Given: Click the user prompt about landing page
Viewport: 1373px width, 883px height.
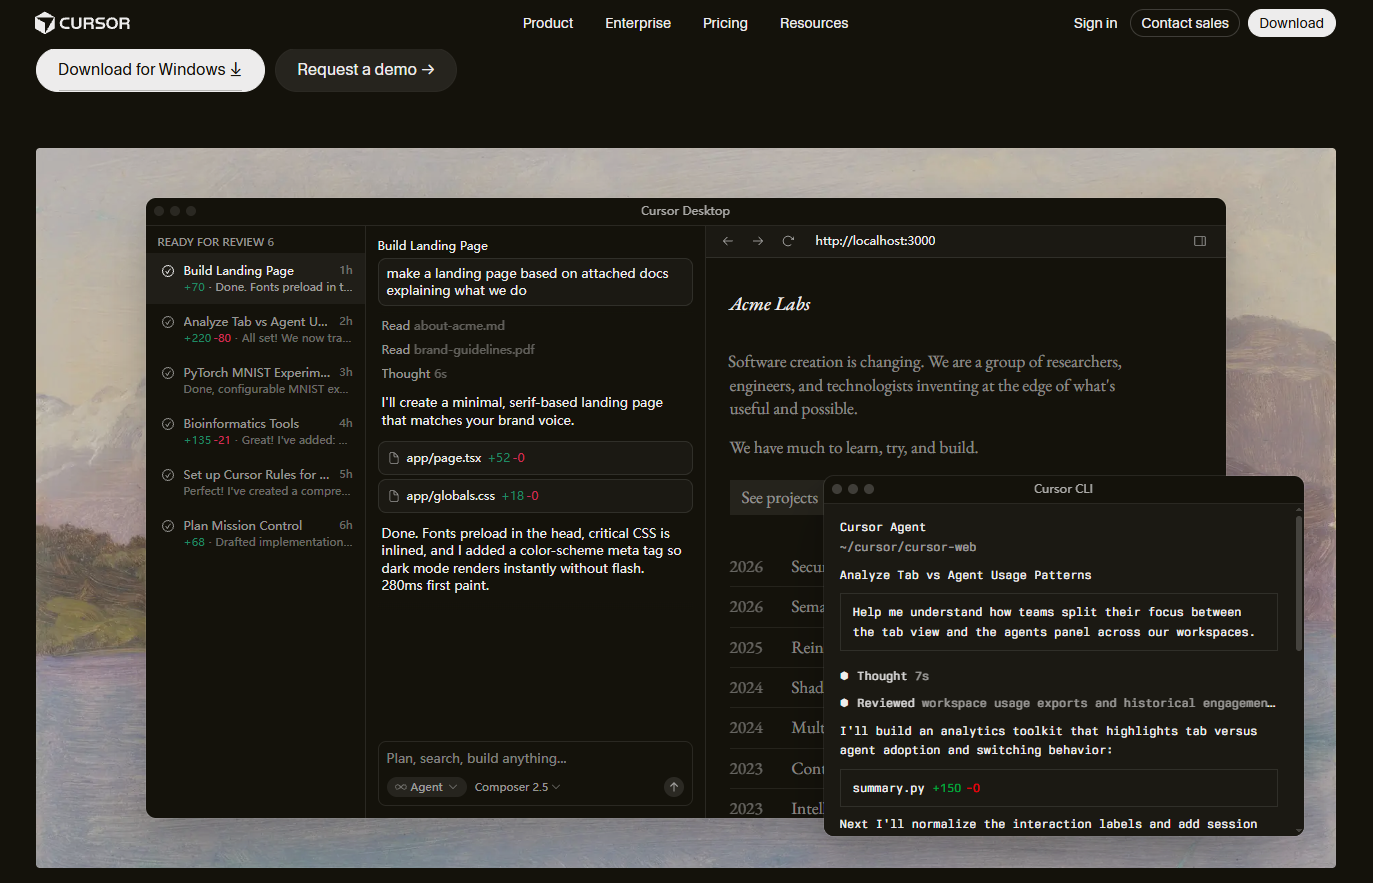Looking at the screenshot, I should (535, 282).
